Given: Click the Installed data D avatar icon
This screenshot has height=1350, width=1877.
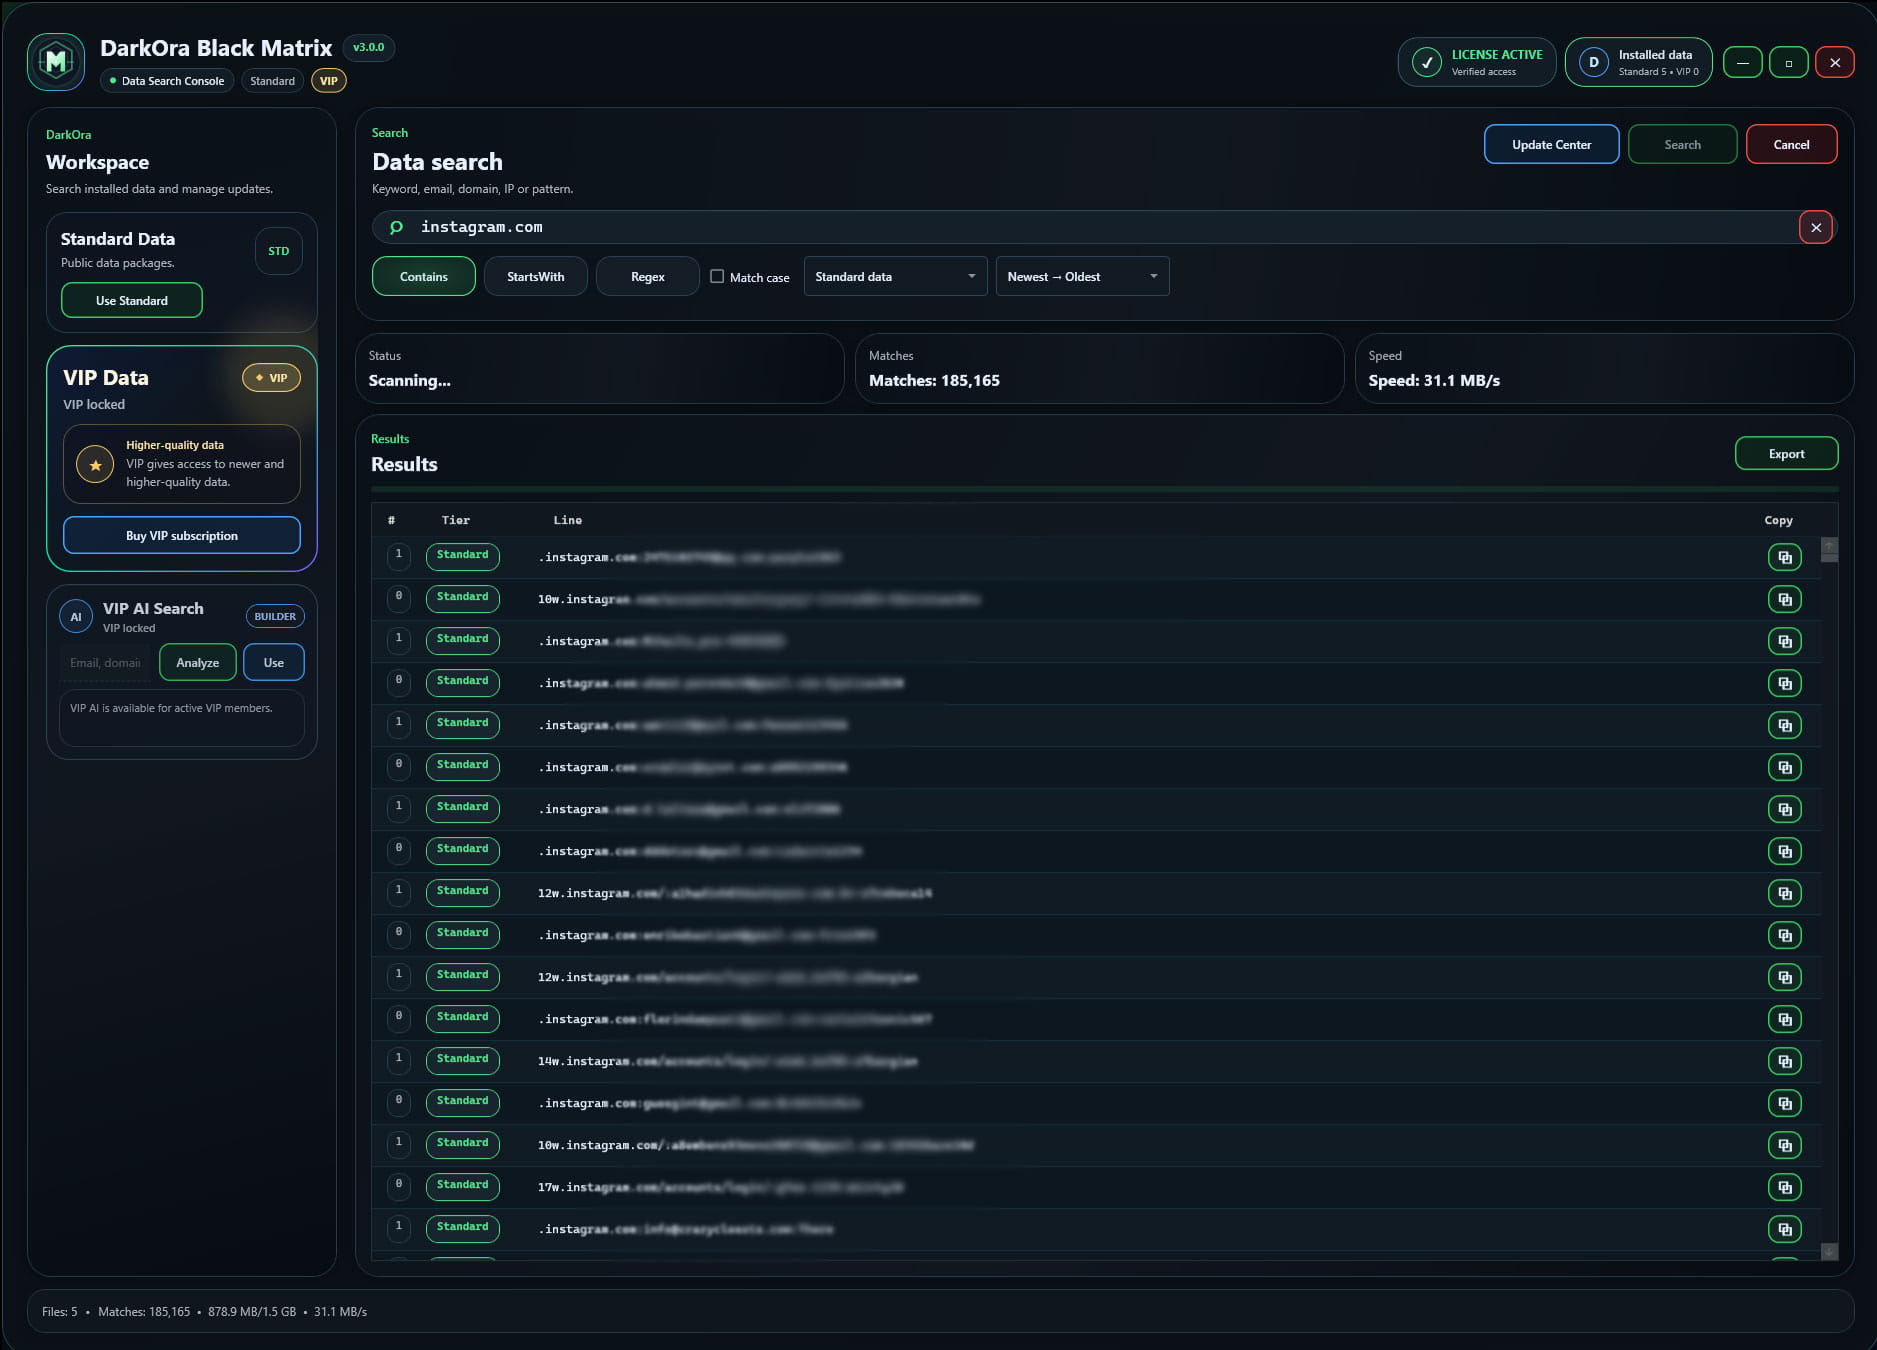Looking at the screenshot, I should [1594, 62].
